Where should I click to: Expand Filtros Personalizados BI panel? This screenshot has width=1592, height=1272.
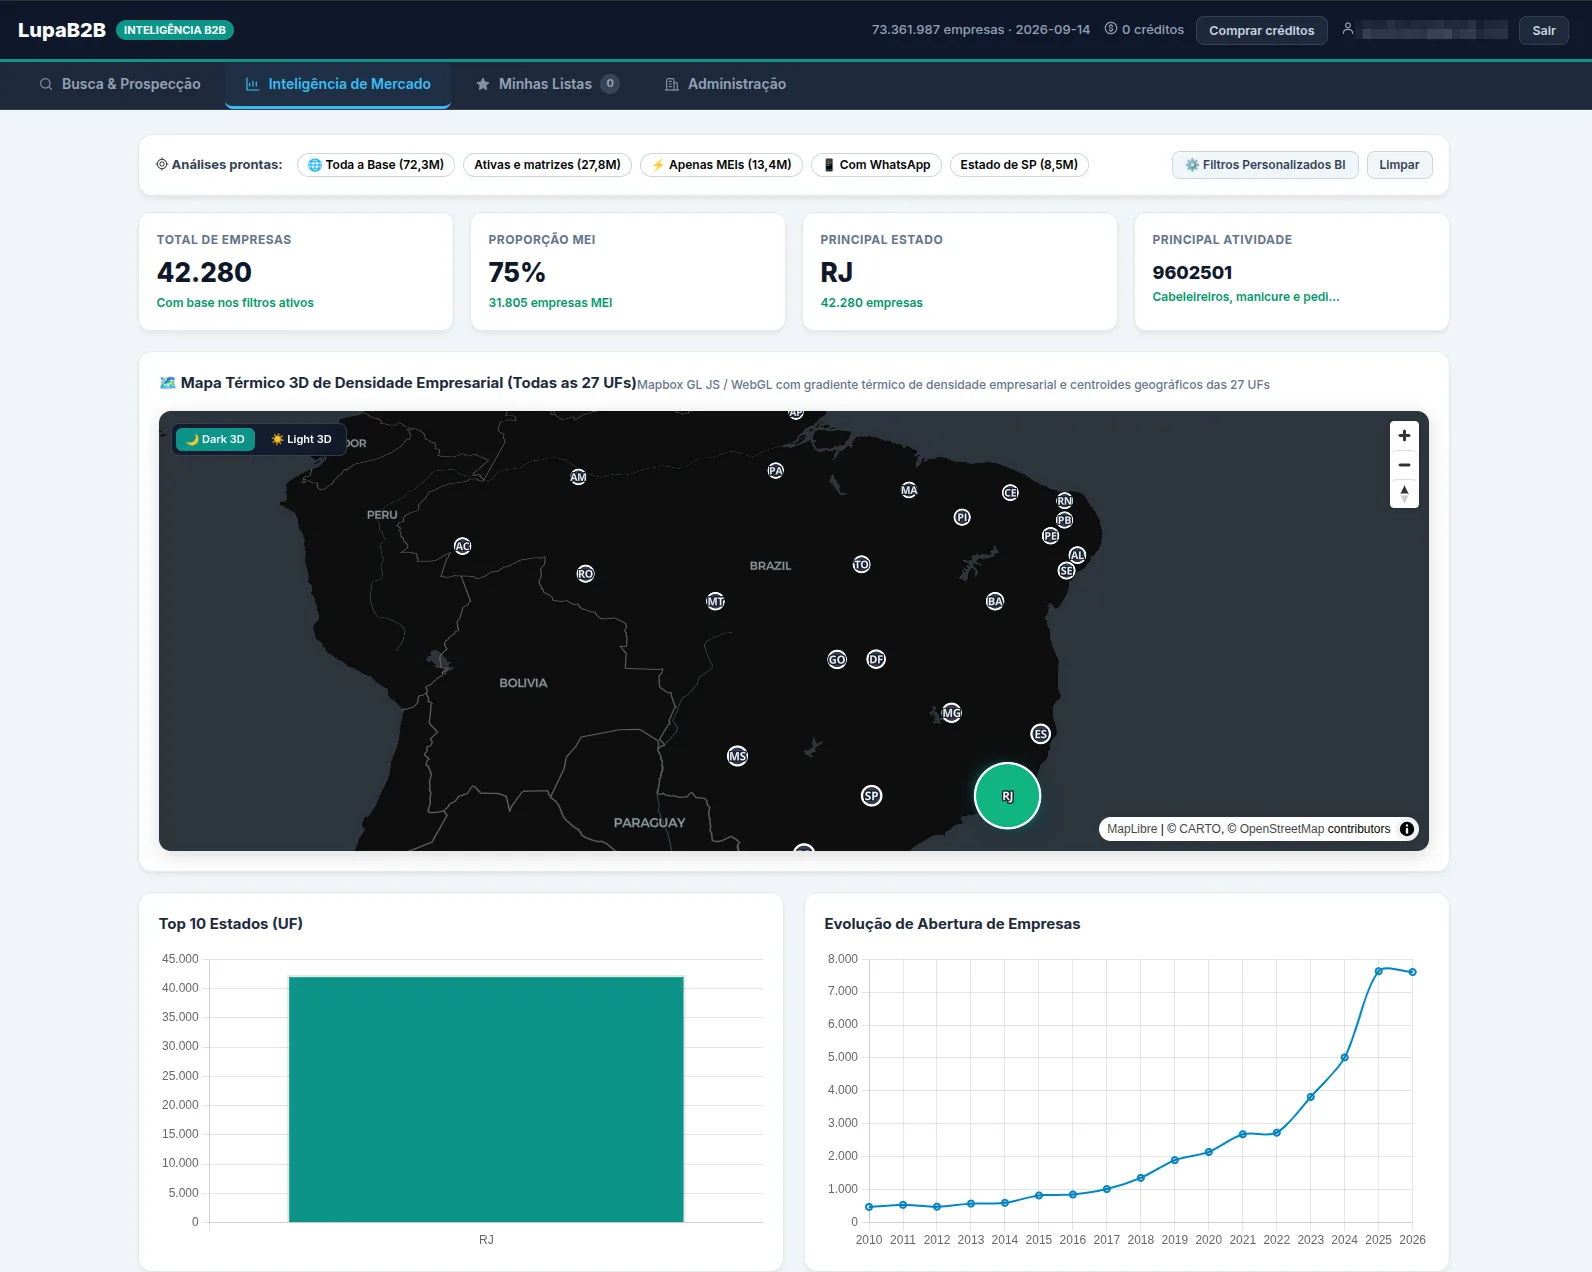(1265, 165)
